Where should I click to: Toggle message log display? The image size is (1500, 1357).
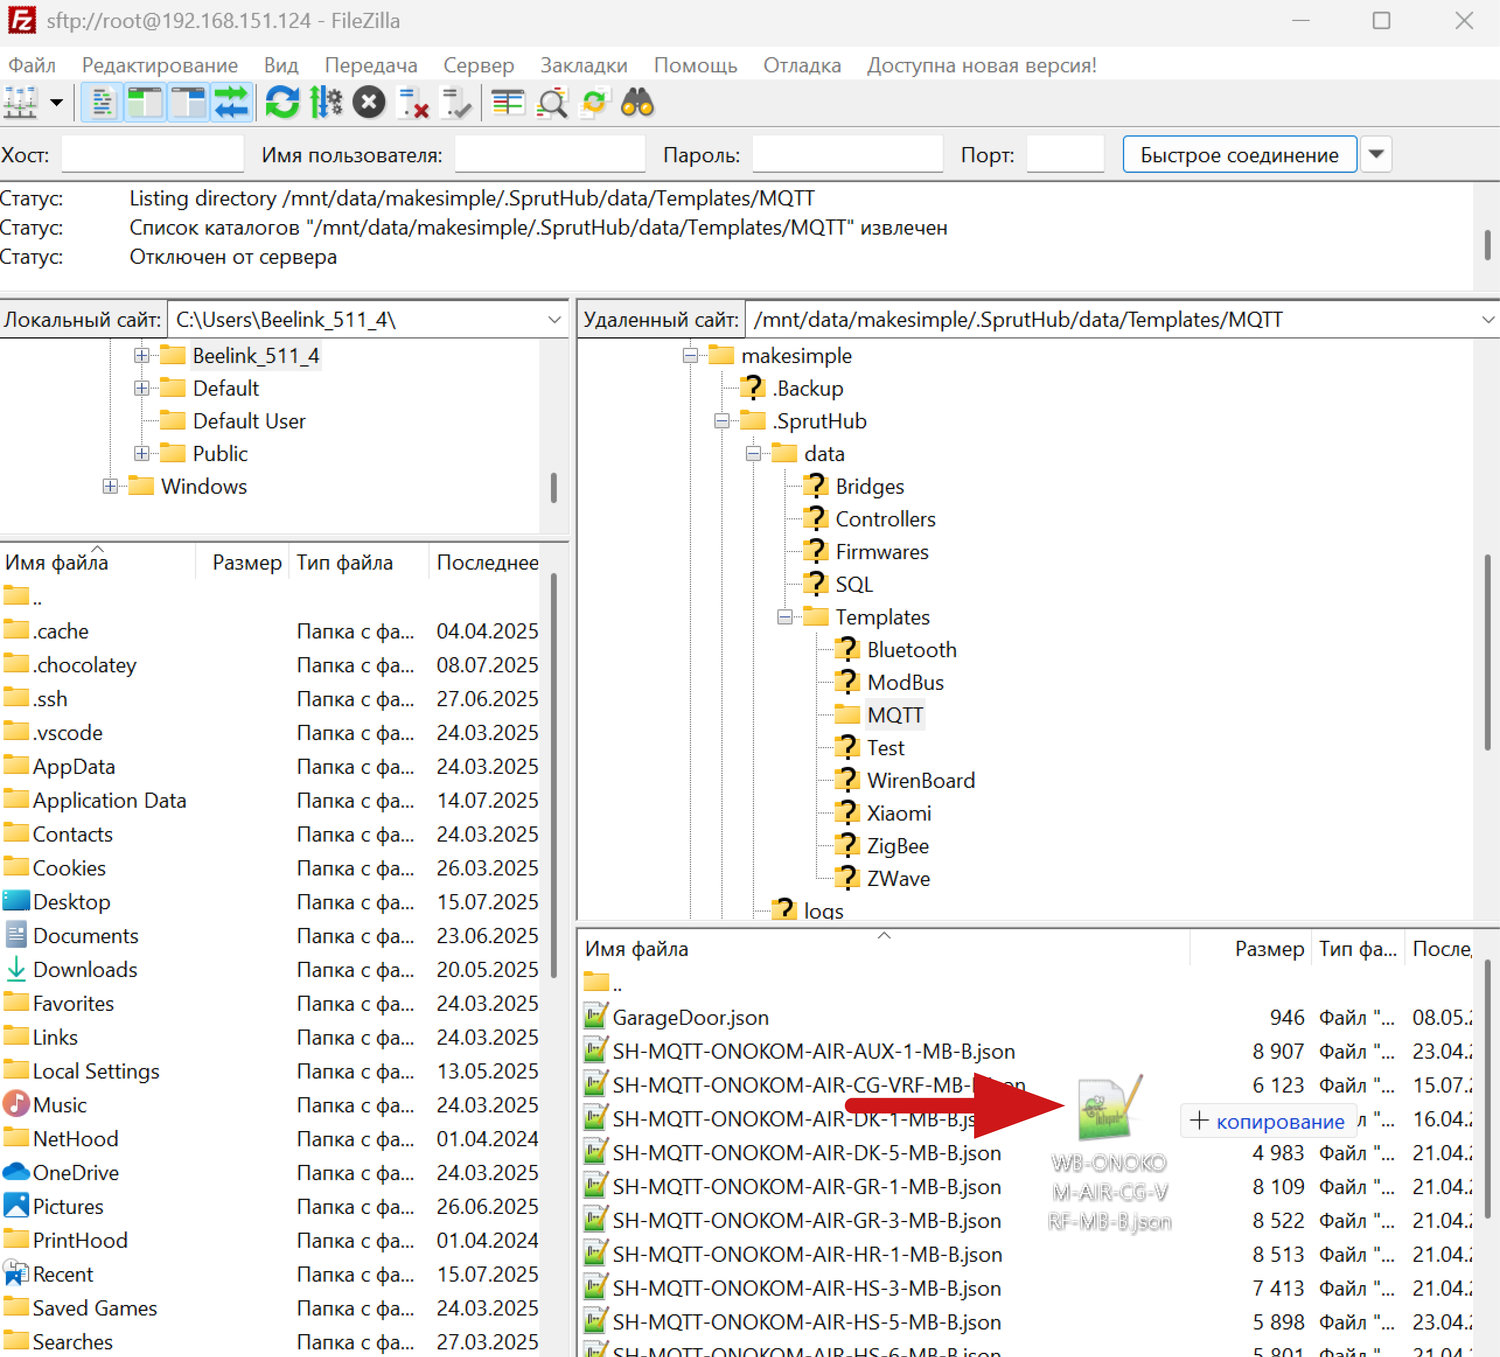[x=102, y=102]
